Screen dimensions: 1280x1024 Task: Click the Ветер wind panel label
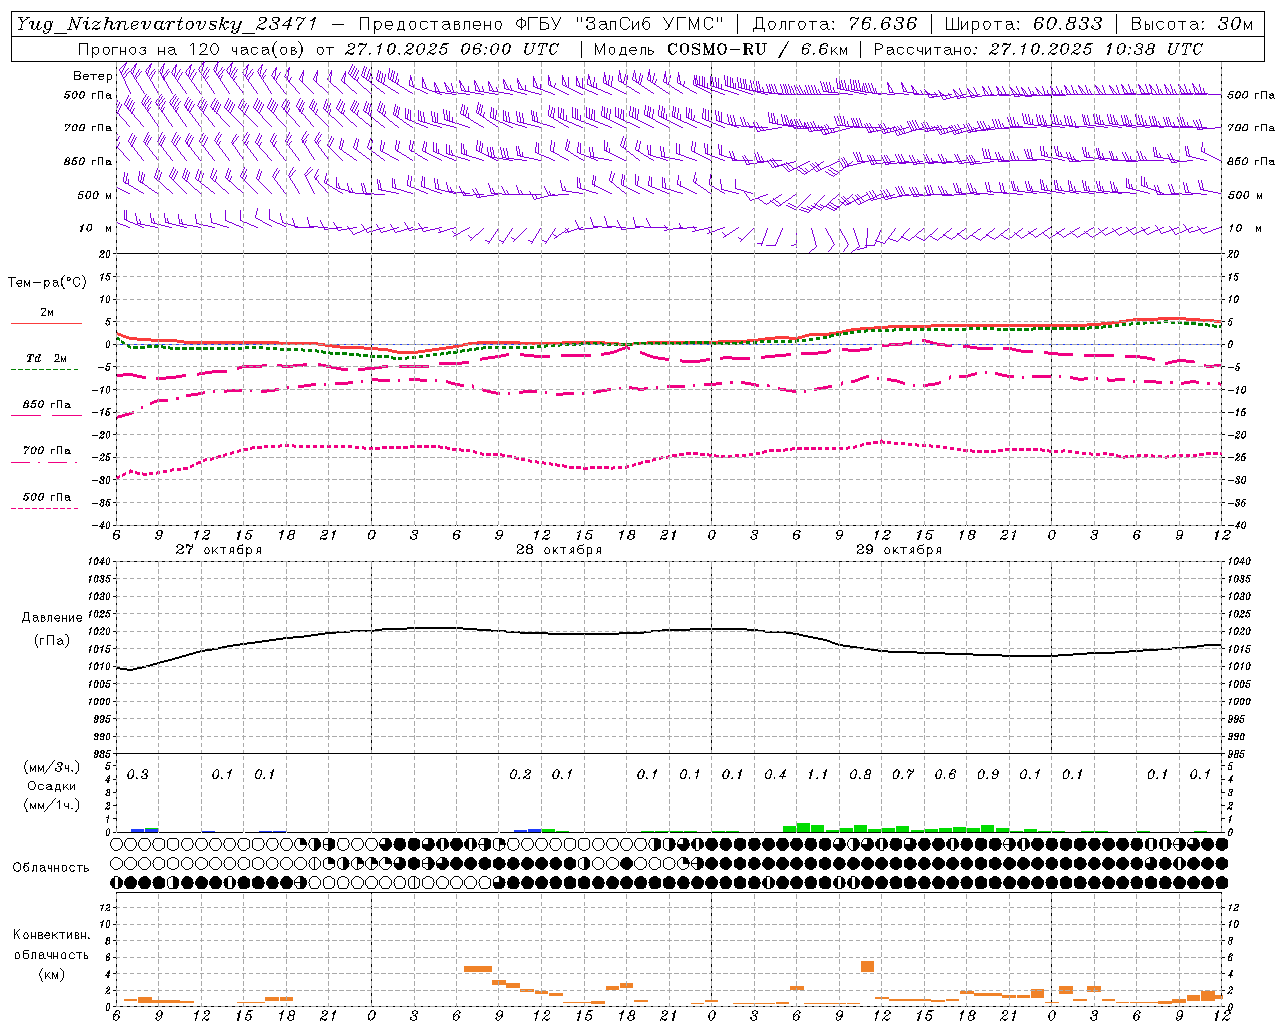93,76
